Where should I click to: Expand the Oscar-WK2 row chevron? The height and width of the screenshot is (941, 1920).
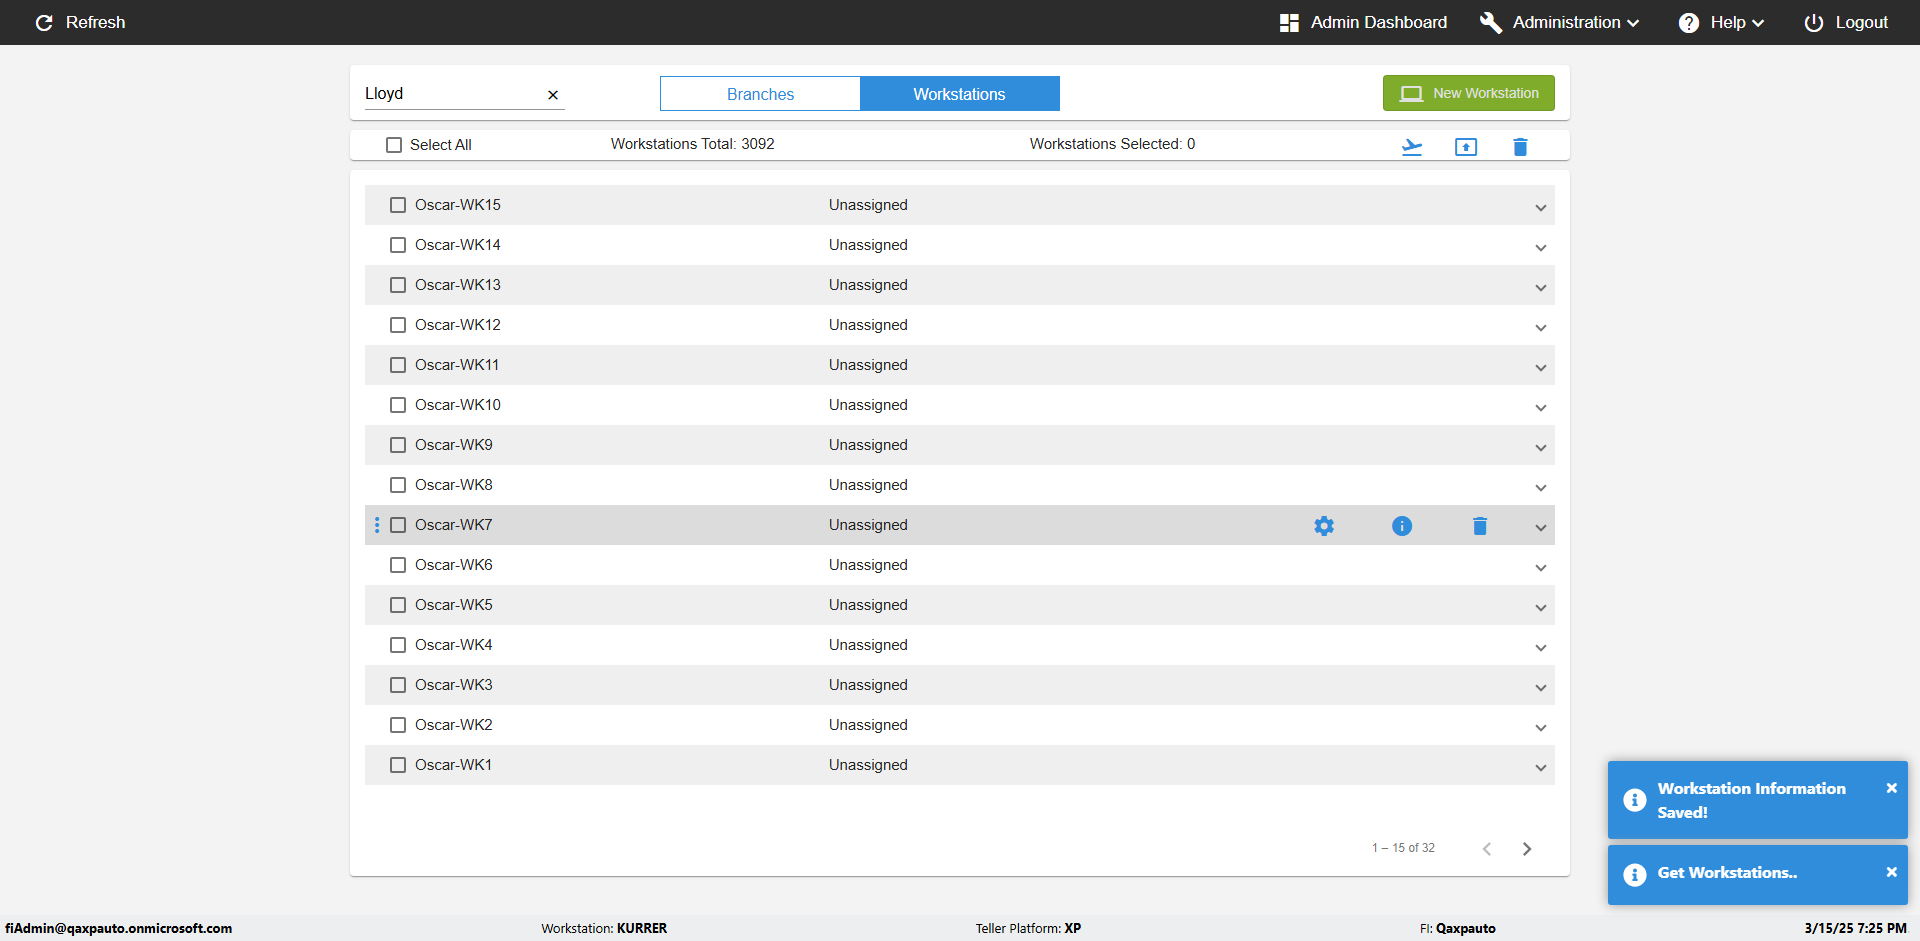(1541, 728)
